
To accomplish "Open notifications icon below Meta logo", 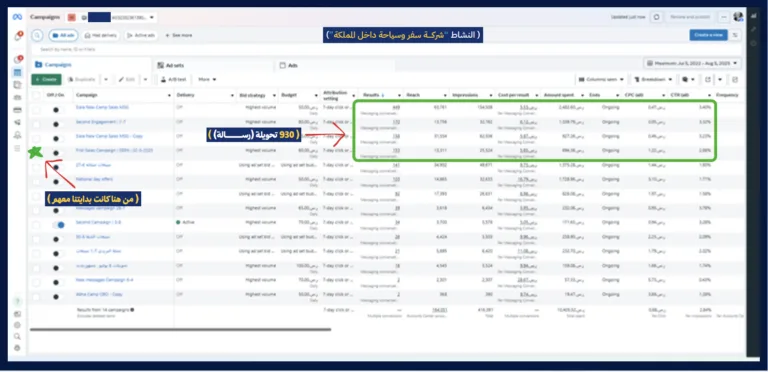I will (18, 37).
